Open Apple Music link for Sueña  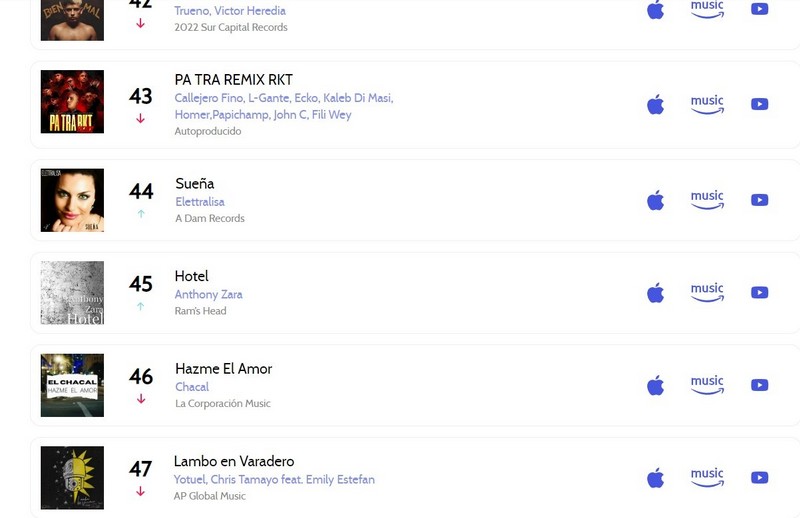[x=656, y=200]
